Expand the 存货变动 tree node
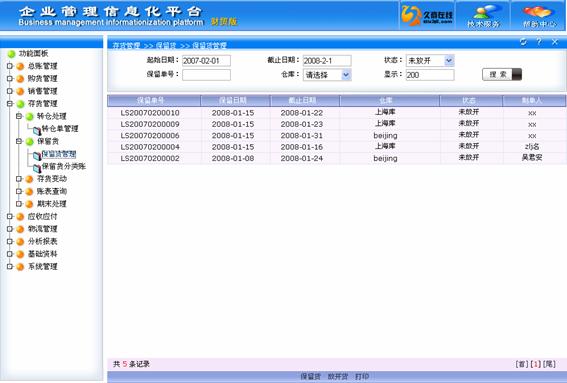 (x=19, y=179)
